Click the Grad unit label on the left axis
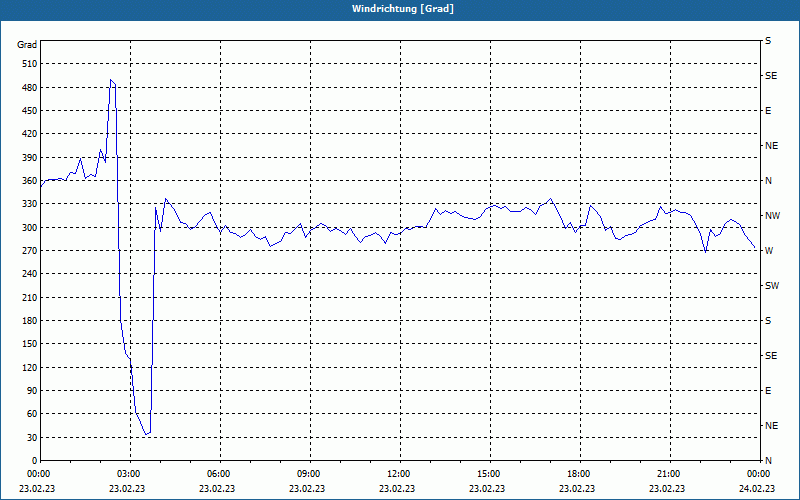 pos(27,45)
